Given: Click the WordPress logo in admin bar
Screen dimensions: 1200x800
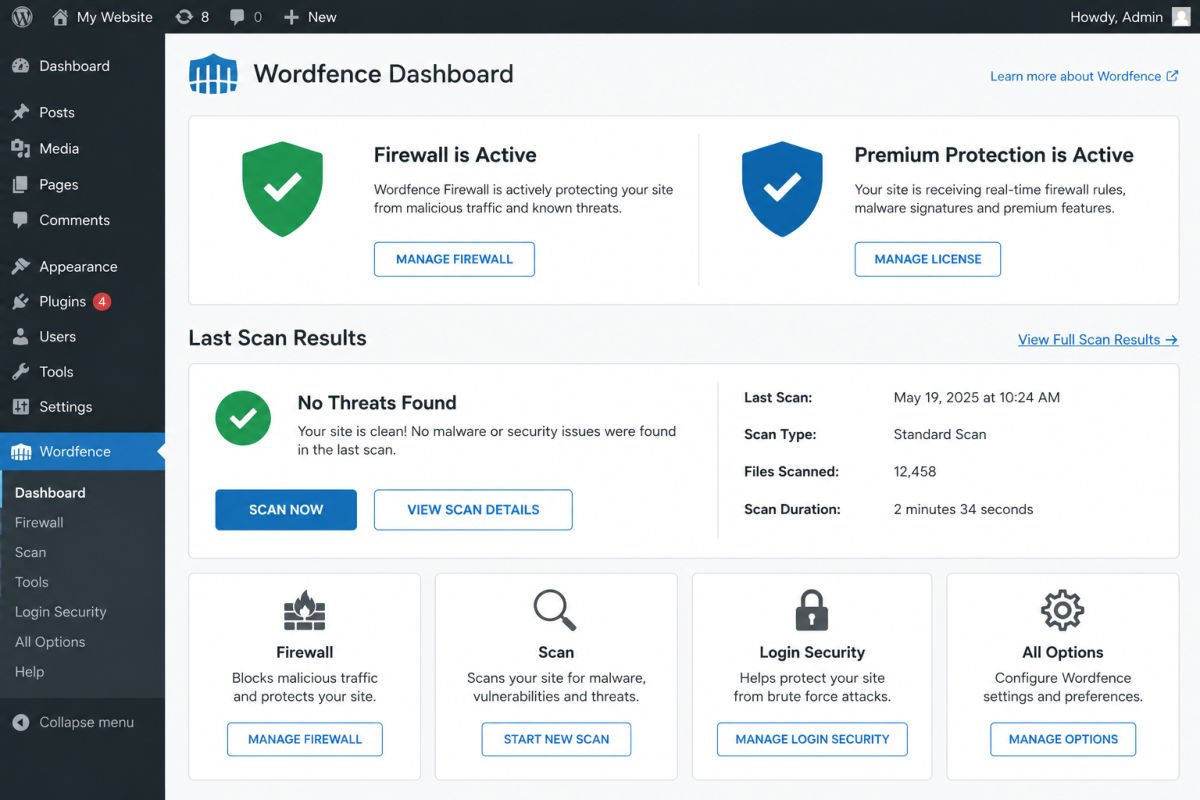Looking at the screenshot, I should click(x=21, y=17).
